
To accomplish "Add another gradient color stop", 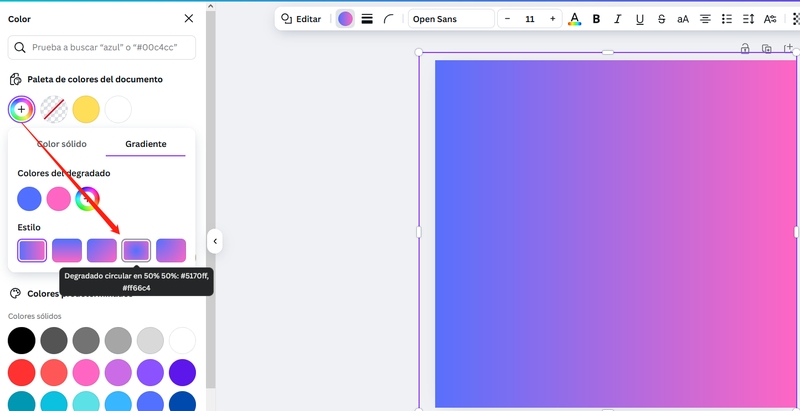I will click(87, 199).
